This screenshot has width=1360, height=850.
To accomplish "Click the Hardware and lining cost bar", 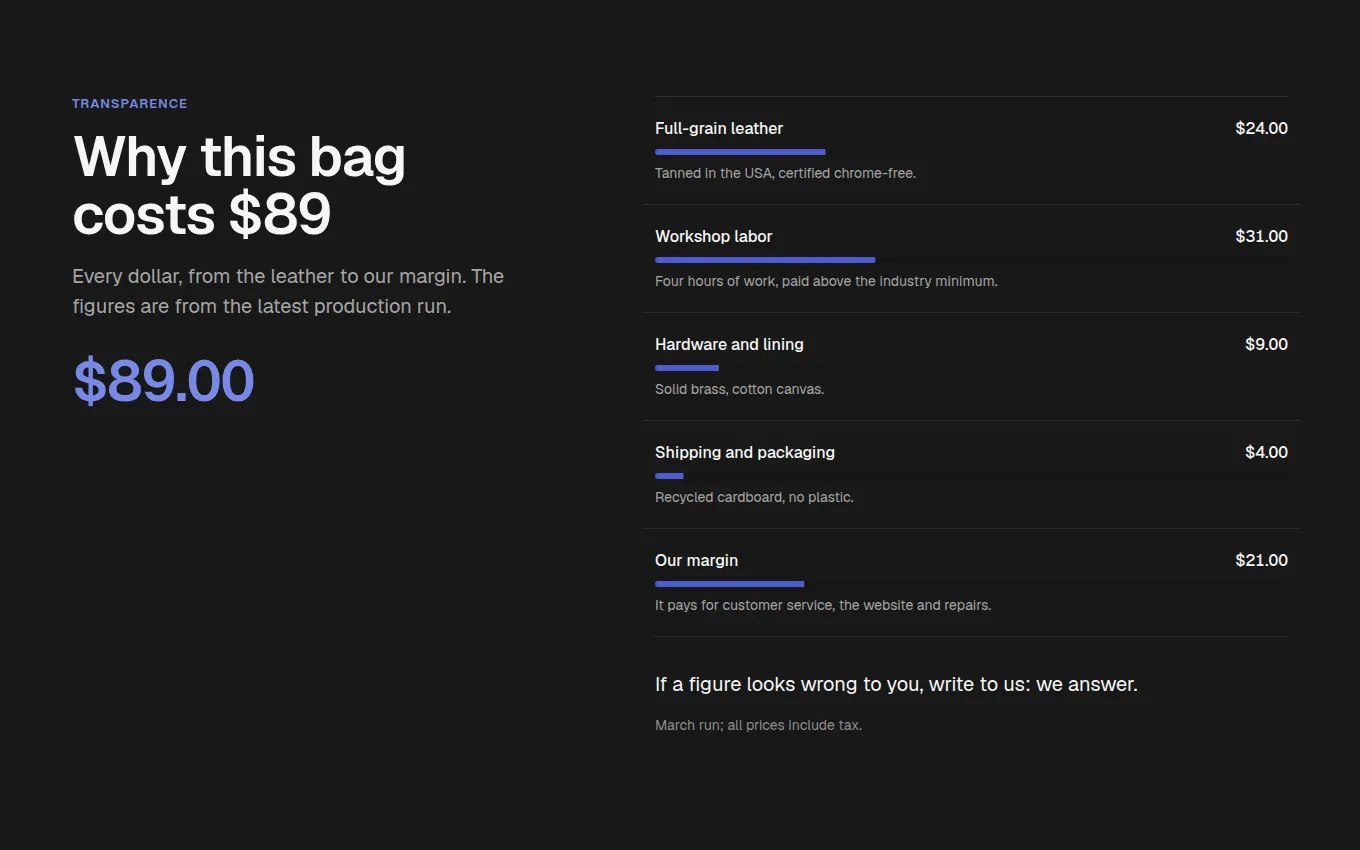I will tap(687, 368).
